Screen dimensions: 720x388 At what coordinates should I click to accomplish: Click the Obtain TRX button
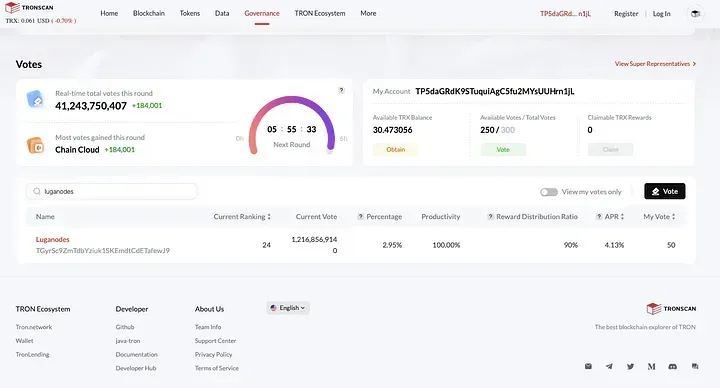point(395,149)
